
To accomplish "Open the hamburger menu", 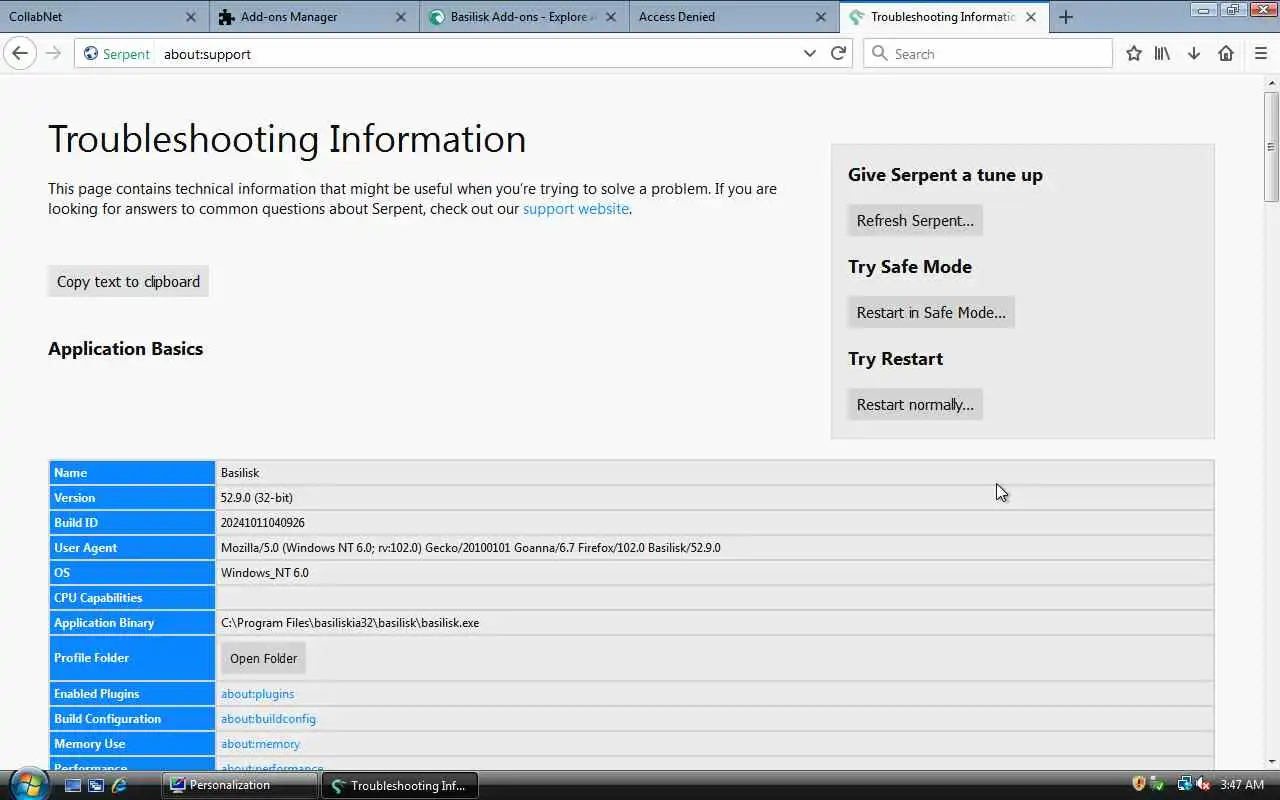I will tap(1260, 53).
